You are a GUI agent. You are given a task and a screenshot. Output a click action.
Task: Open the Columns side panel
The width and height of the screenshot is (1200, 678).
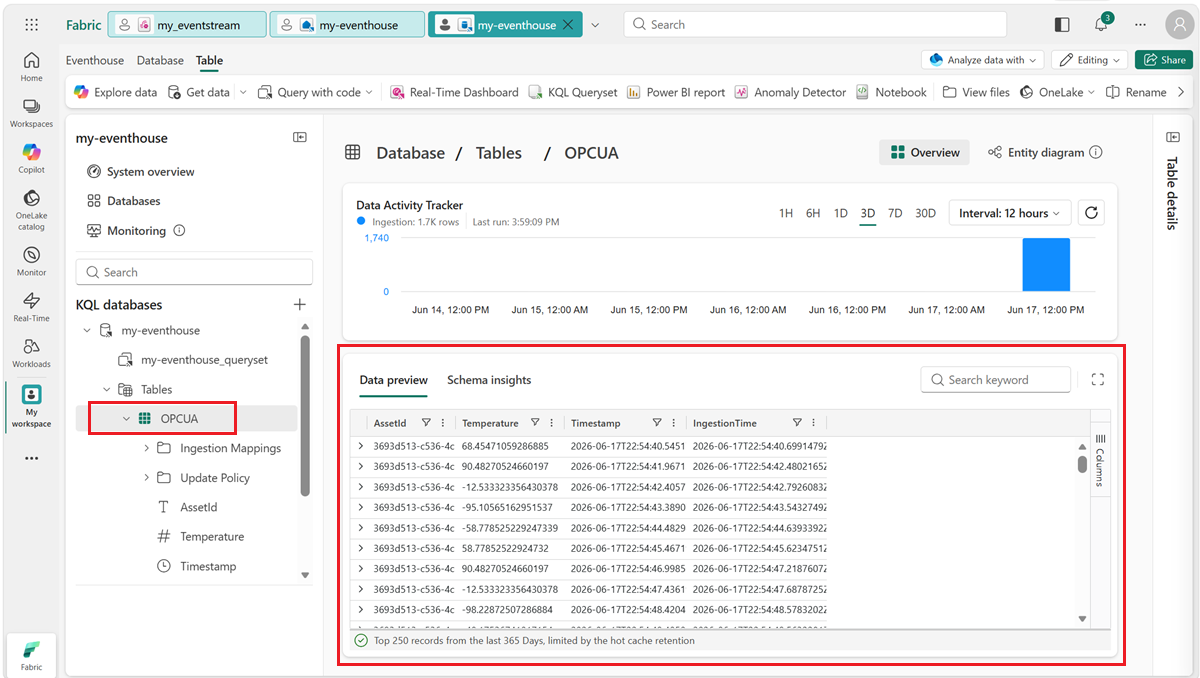coord(1099,460)
